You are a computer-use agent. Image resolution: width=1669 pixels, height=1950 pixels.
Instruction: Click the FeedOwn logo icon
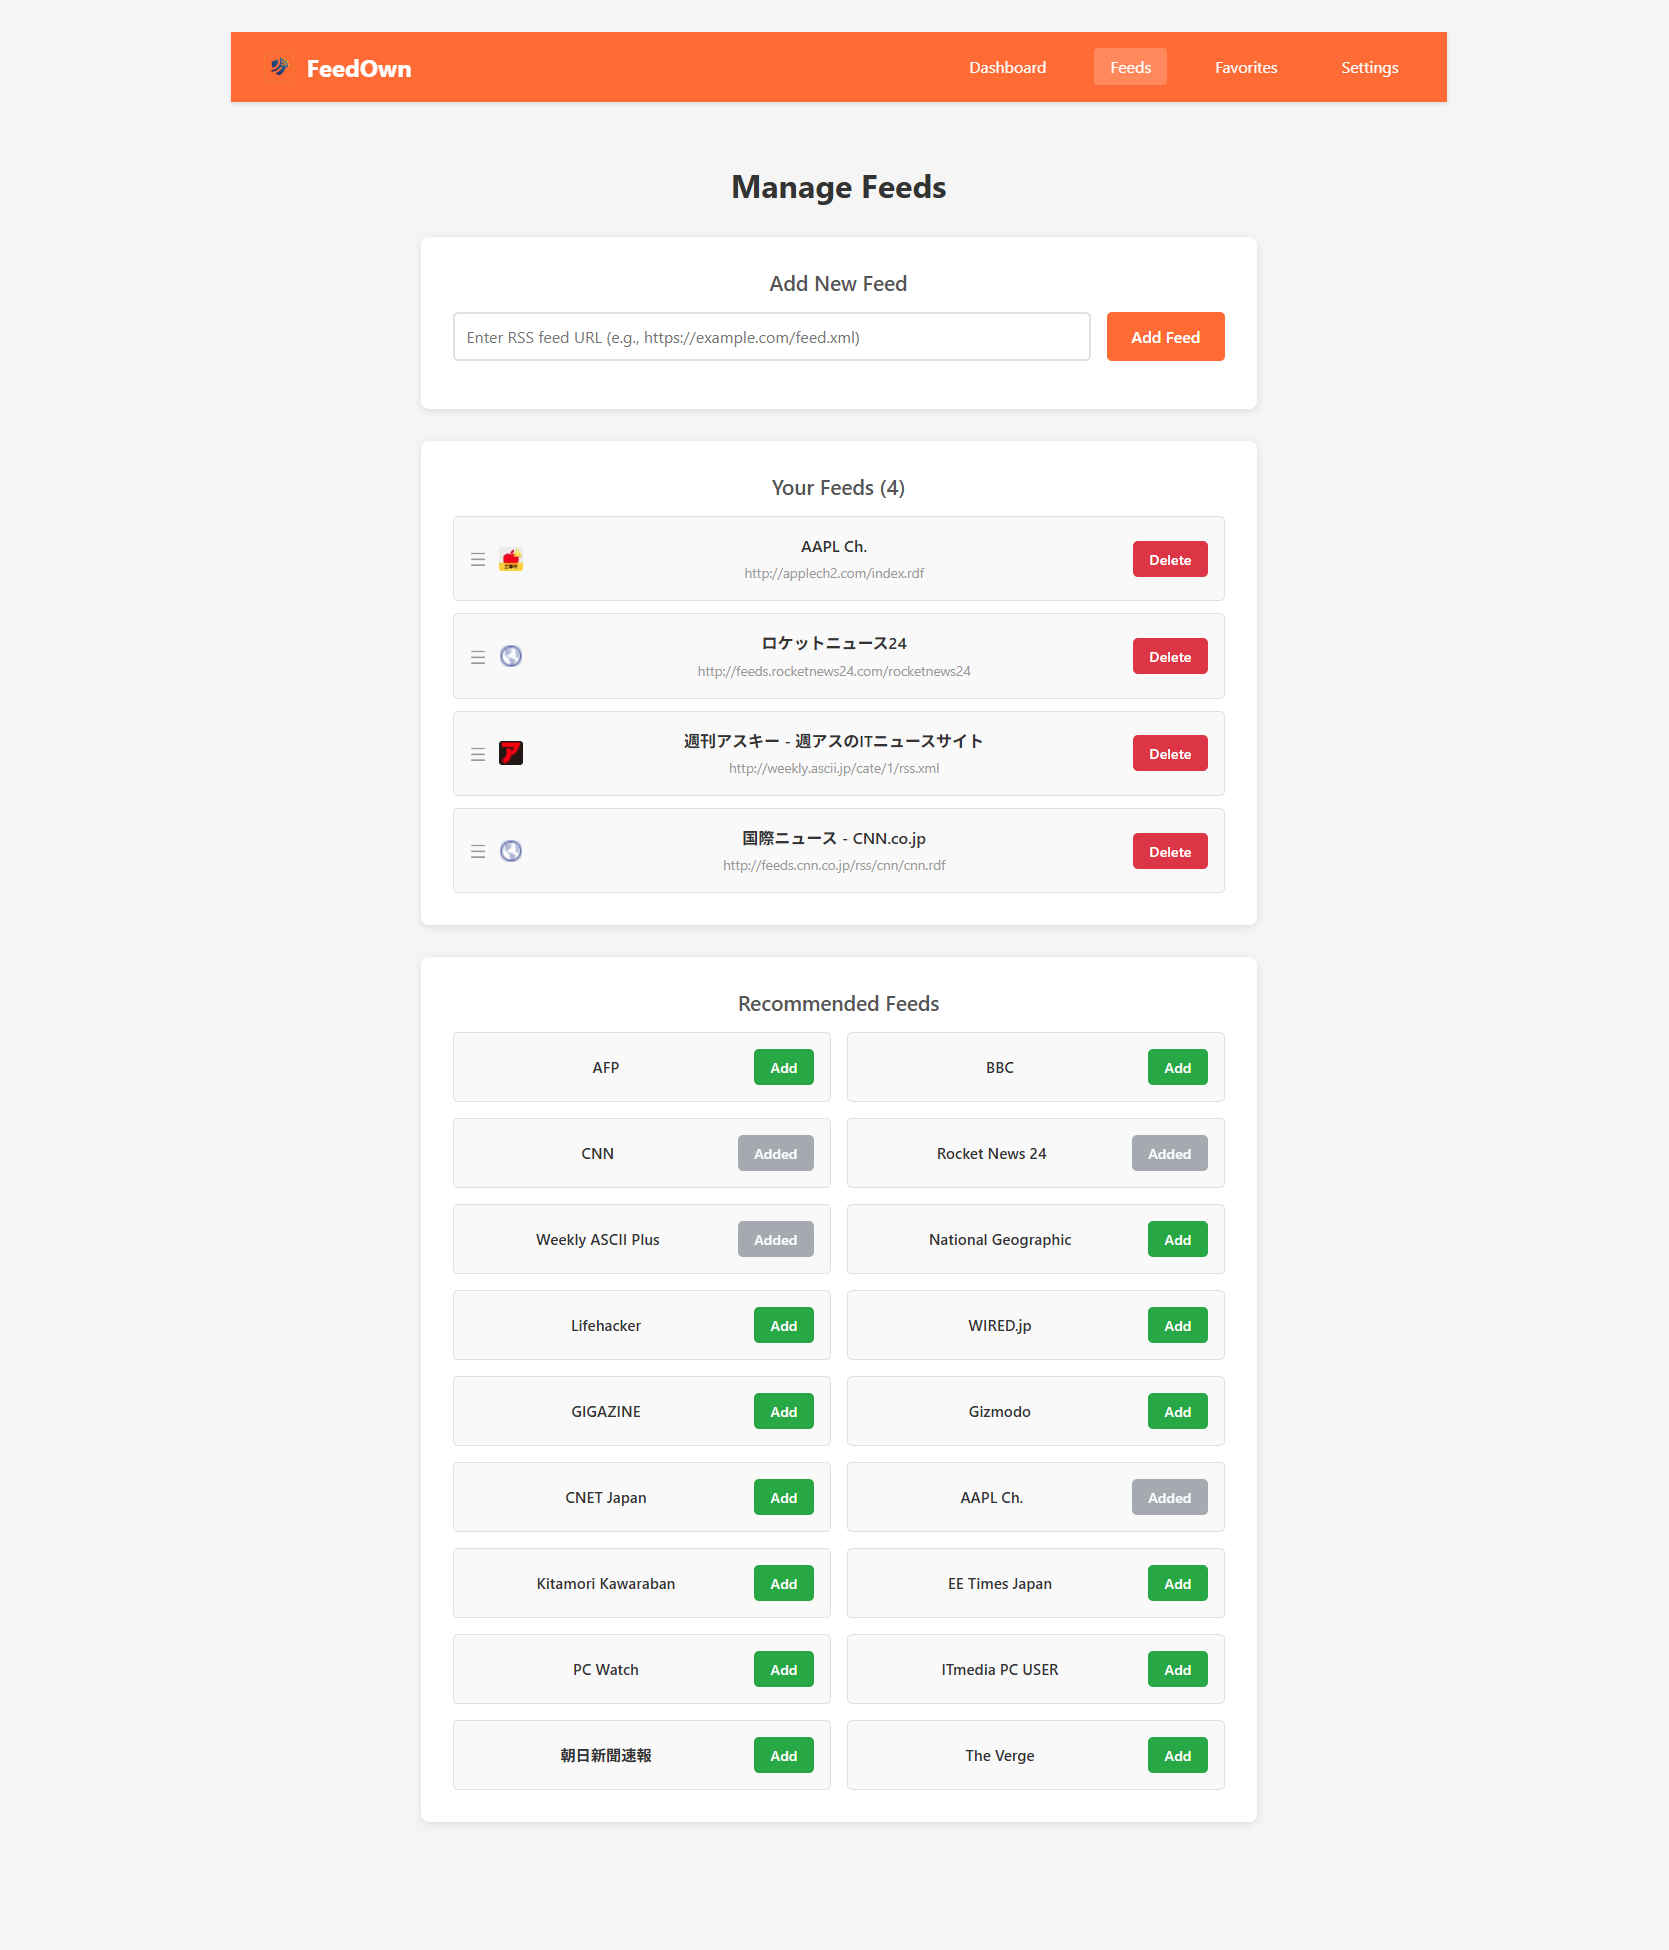[279, 67]
